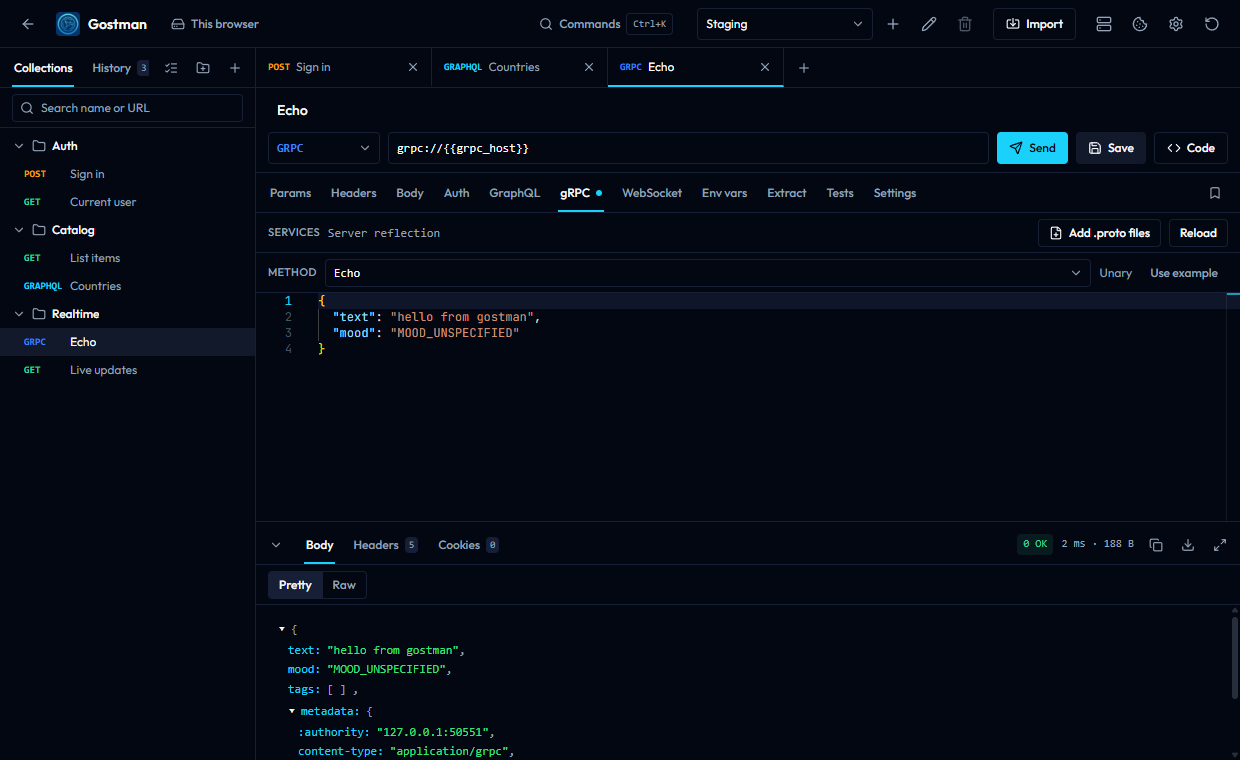Add a new environment with plus icon
This screenshot has height=760, width=1240.
893,24
